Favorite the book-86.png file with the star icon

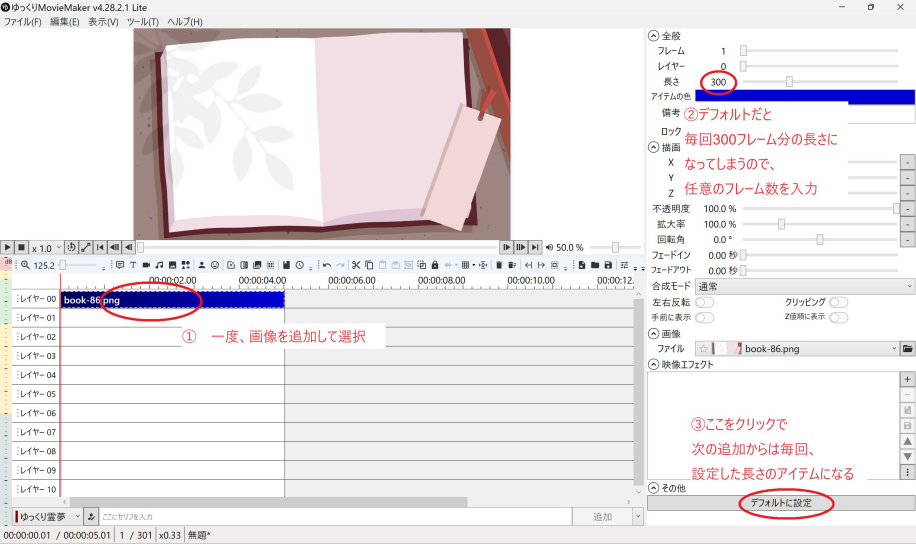pos(703,349)
